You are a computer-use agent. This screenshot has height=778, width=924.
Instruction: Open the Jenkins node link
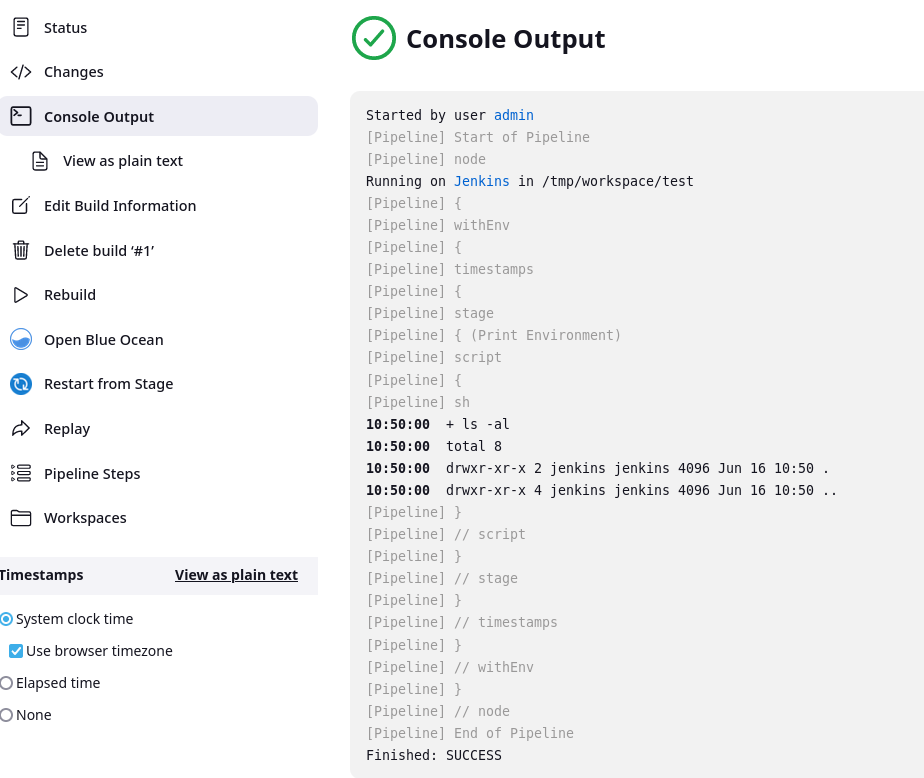[x=481, y=181]
